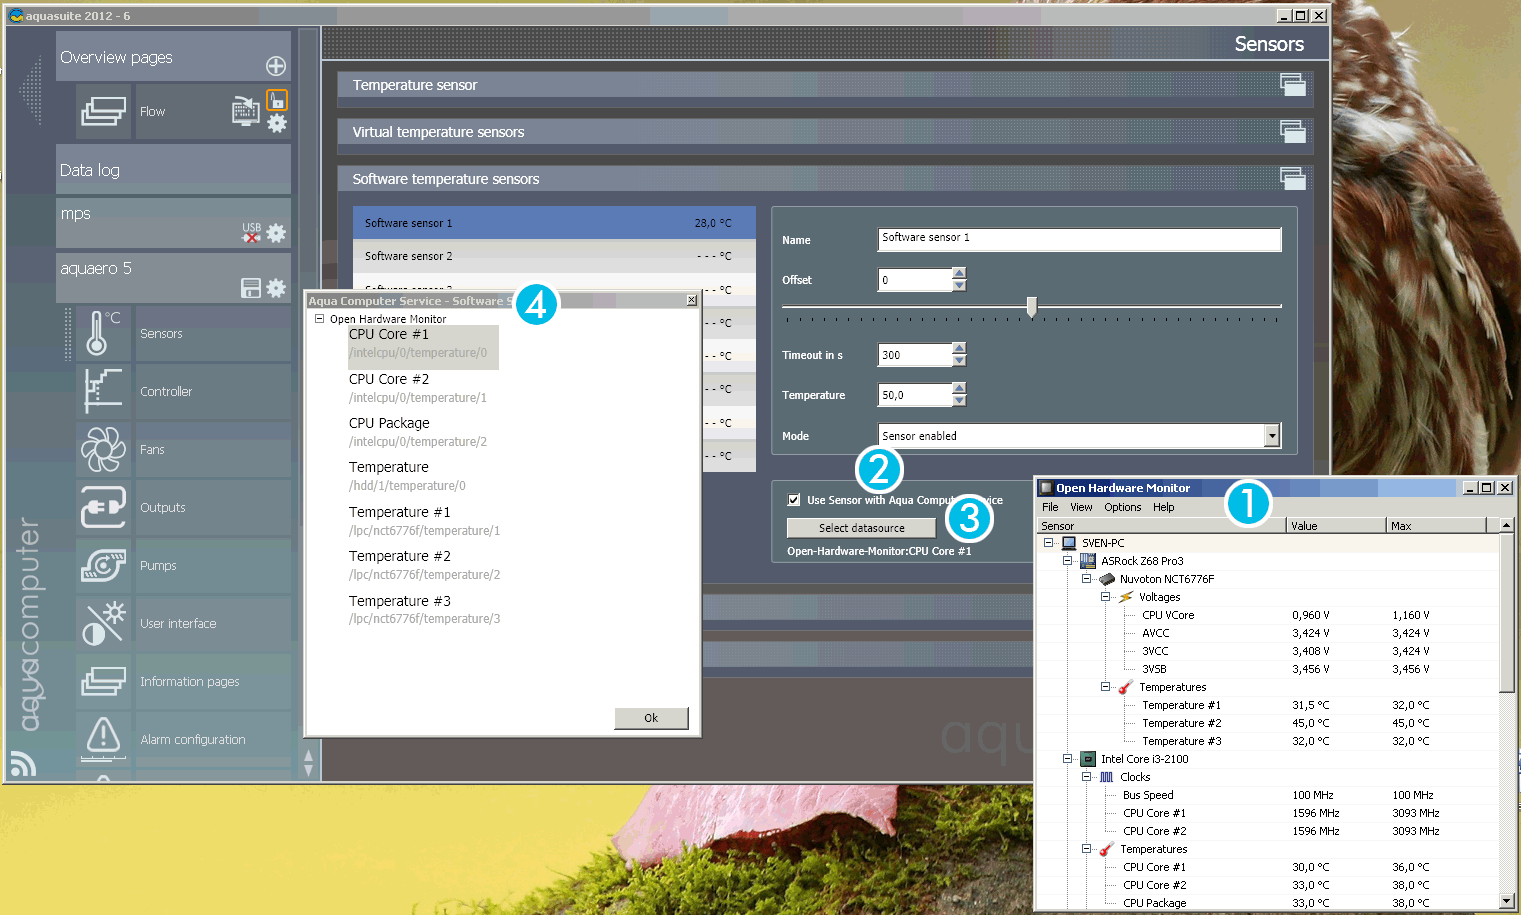
Task: Open the Outputs plug icon
Action: point(103,507)
